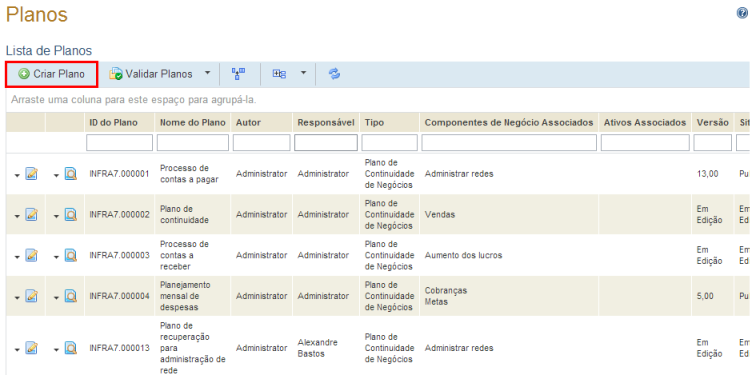Expand view options arrow for INFRA7.000001

[56, 175]
